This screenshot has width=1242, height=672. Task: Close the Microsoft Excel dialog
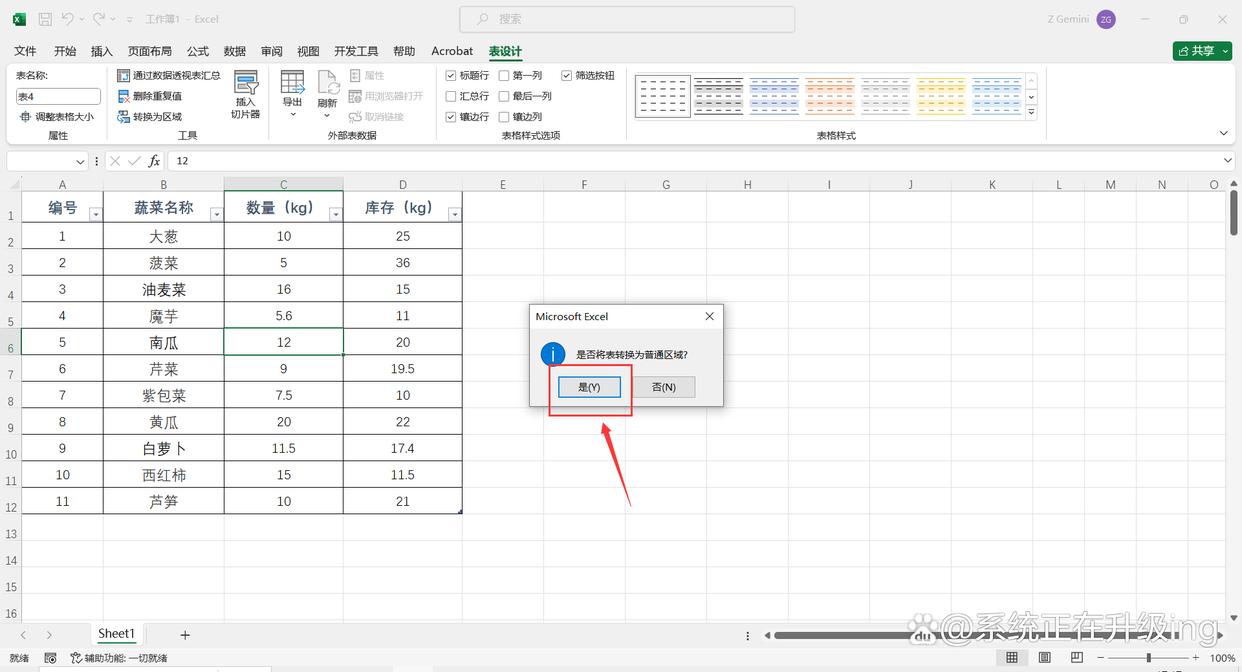(709, 316)
